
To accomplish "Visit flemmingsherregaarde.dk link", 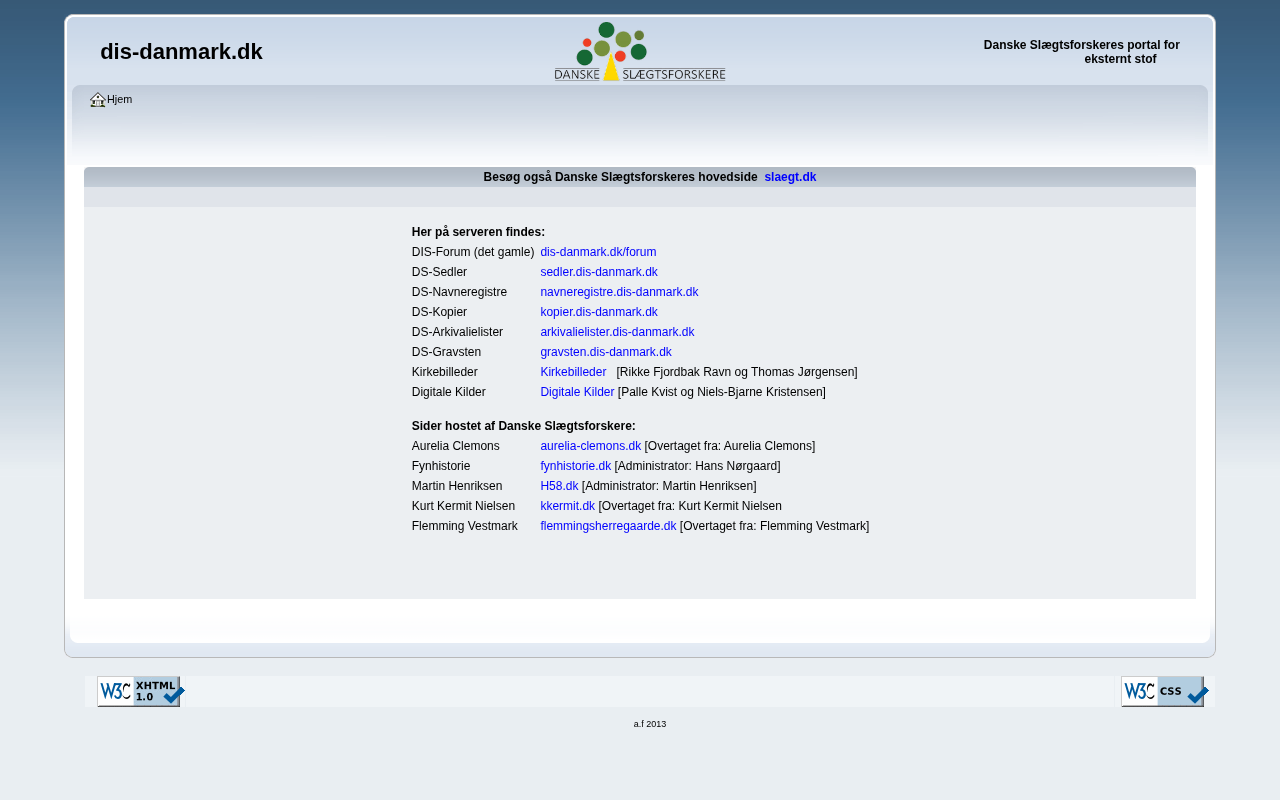I will click(608, 526).
